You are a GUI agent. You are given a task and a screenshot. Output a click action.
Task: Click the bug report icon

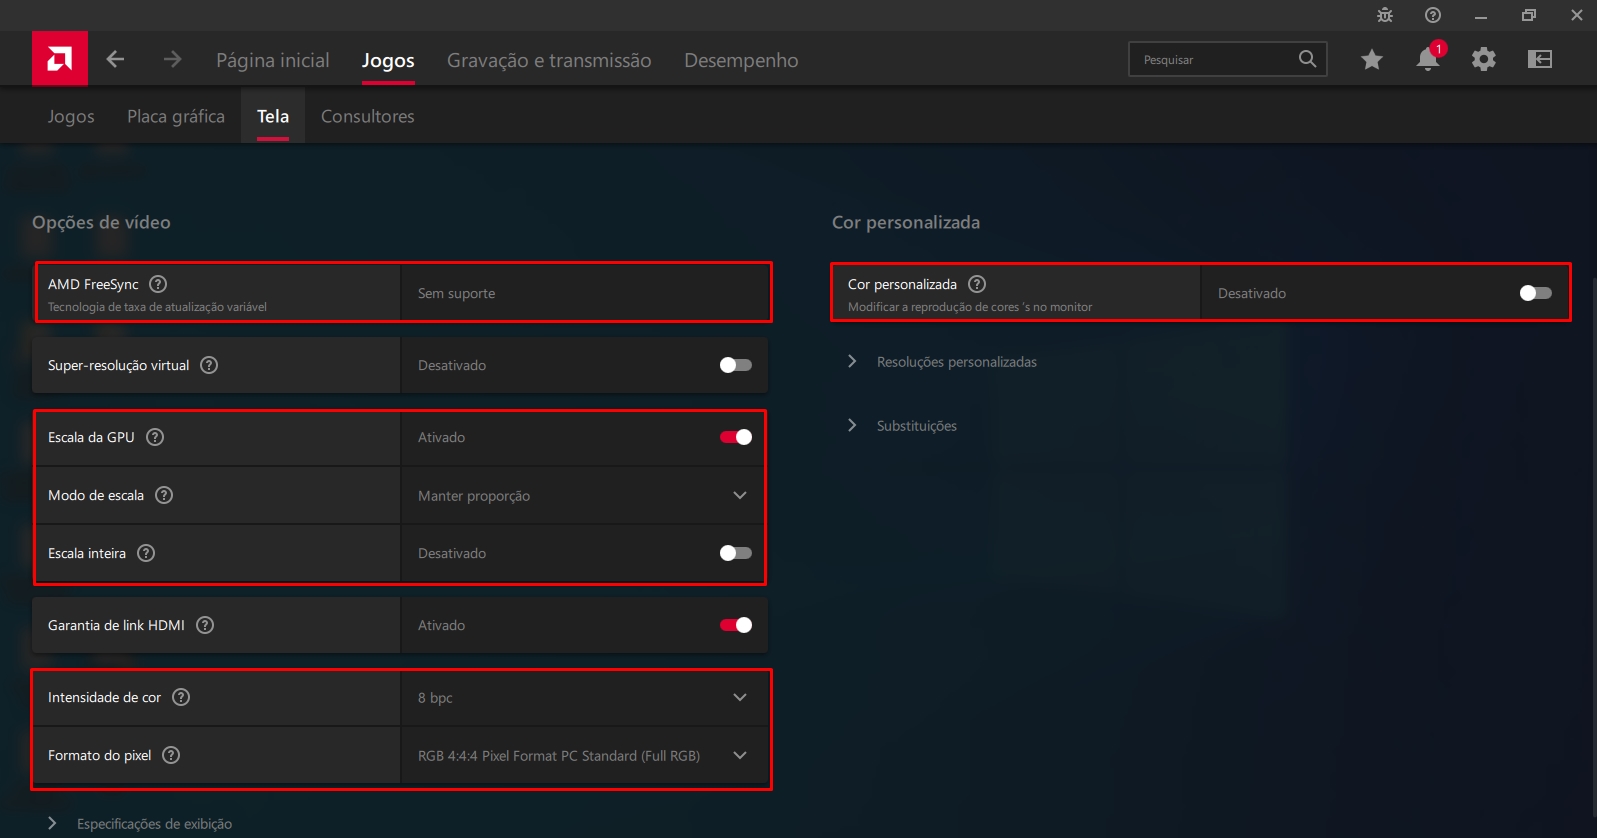tap(1385, 15)
